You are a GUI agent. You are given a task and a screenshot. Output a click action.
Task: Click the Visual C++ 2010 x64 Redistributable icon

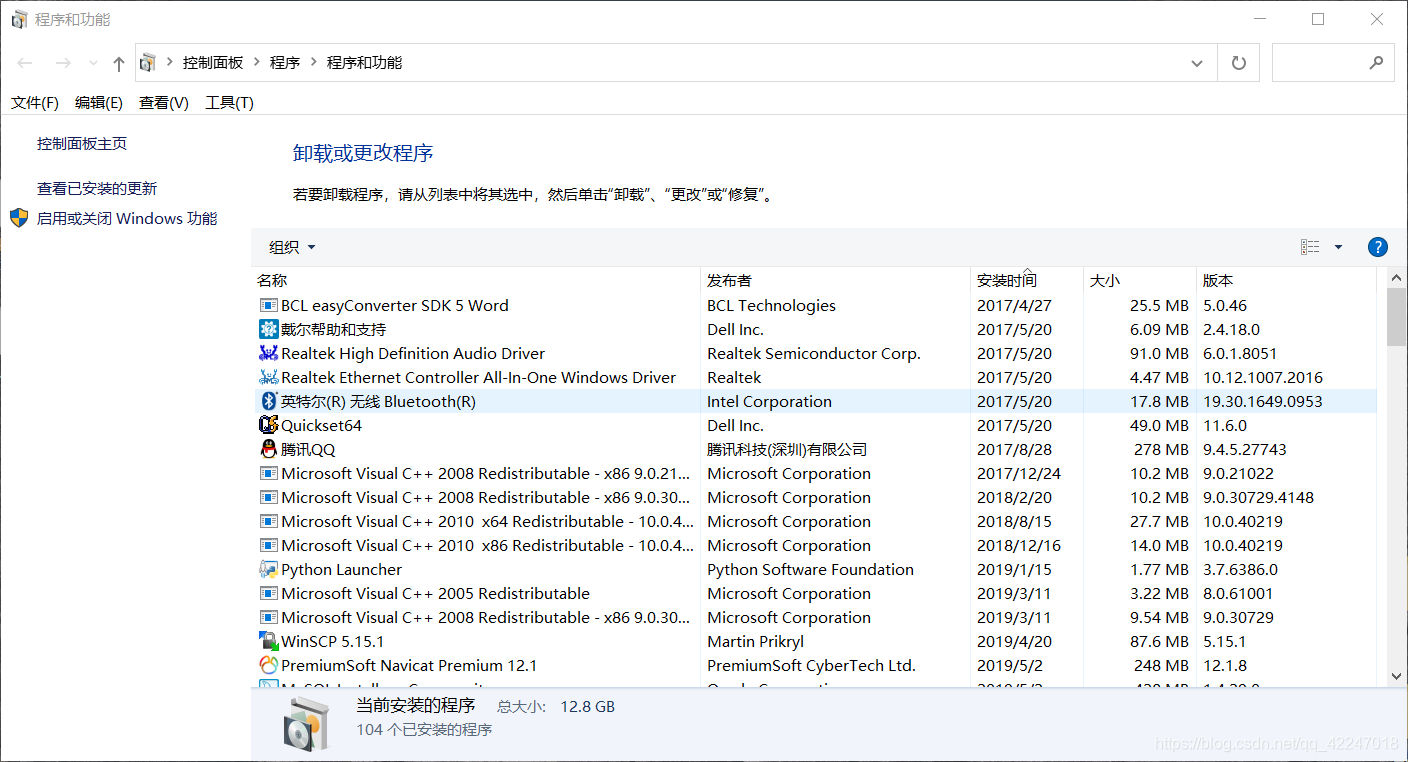click(x=268, y=522)
